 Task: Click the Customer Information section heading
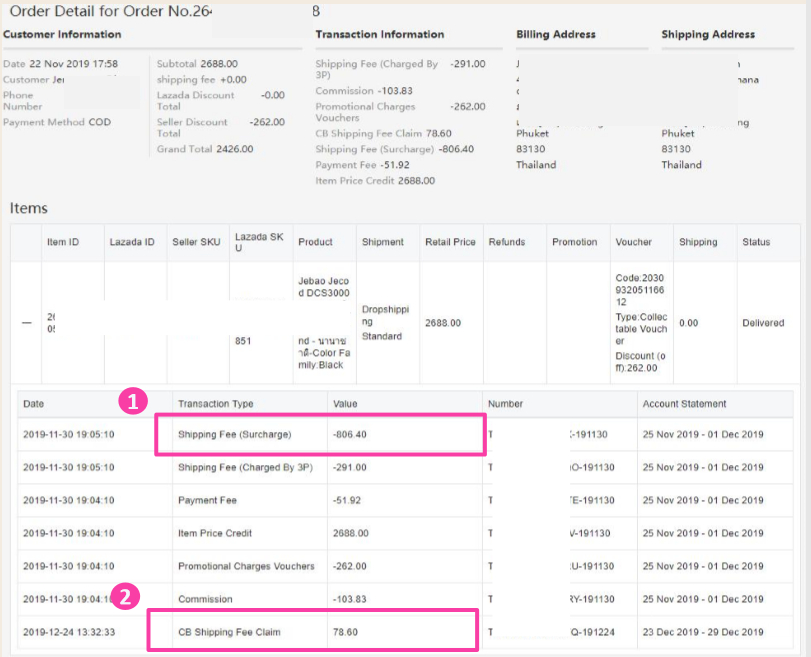[62, 34]
